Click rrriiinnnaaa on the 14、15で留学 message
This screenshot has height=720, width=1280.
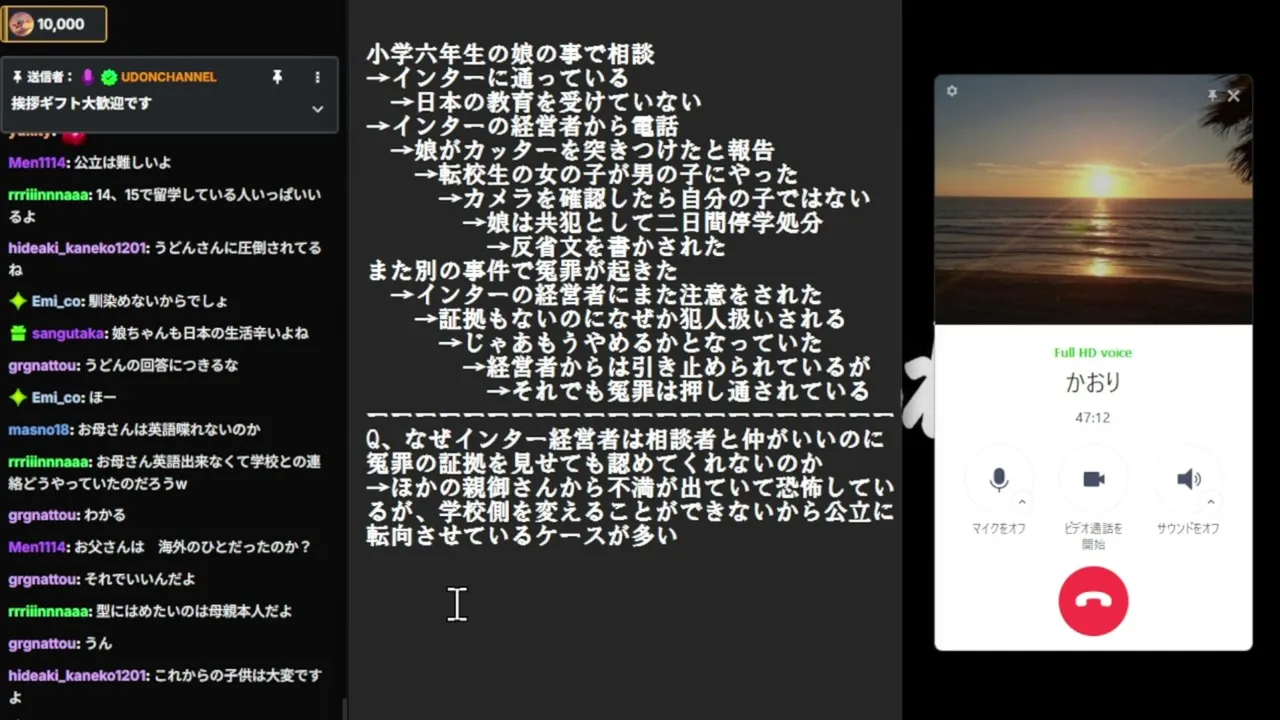[x=49, y=195]
